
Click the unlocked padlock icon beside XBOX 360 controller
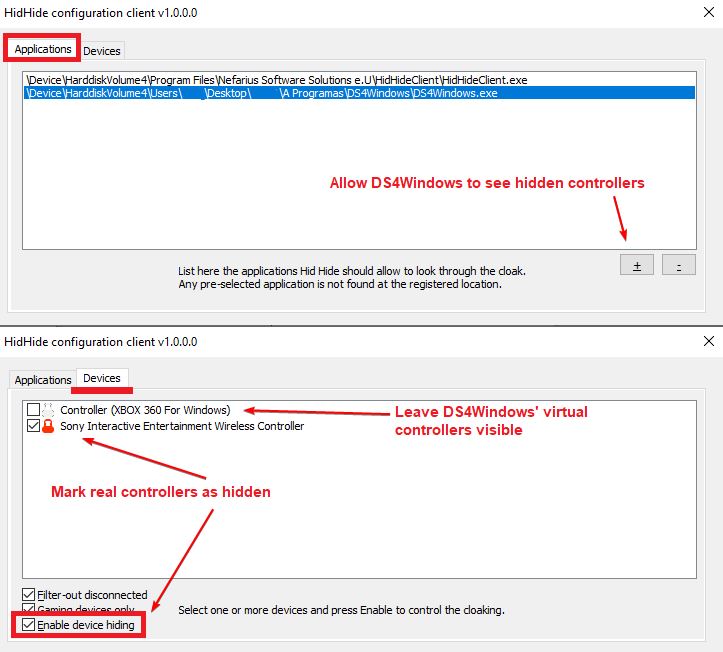pyautogui.click(x=48, y=409)
